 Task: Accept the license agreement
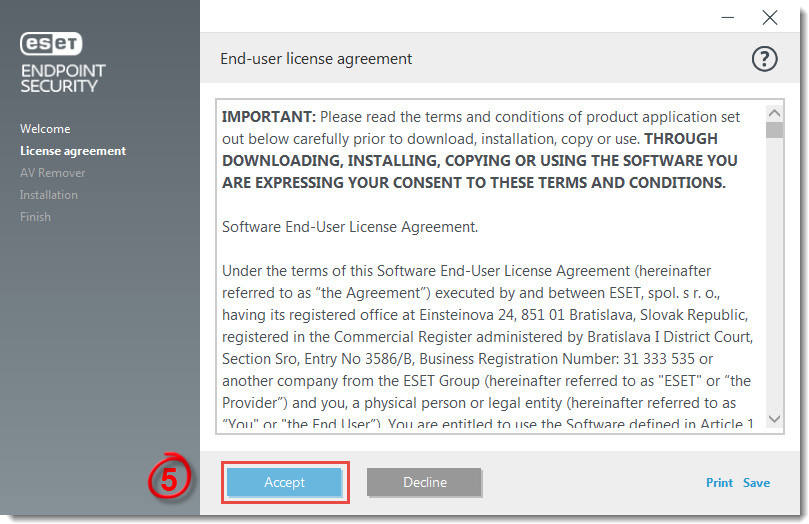(x=284, y=482)
